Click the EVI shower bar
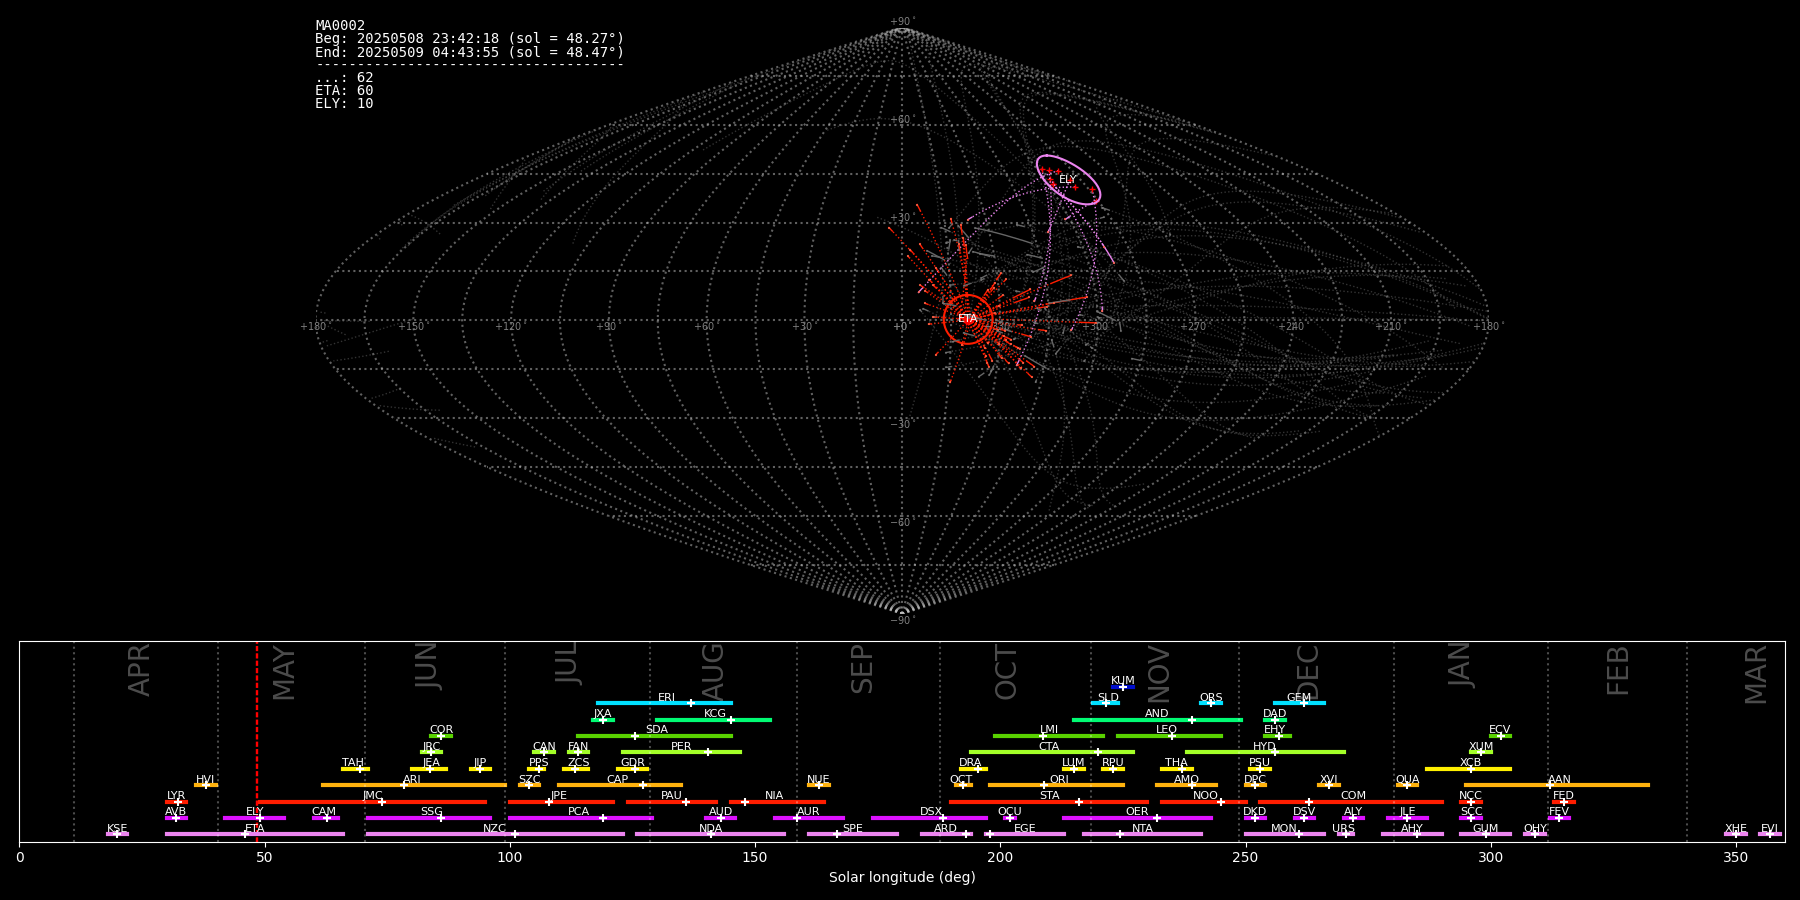This screenshot has width=1800, height=900. (1769, 834)
